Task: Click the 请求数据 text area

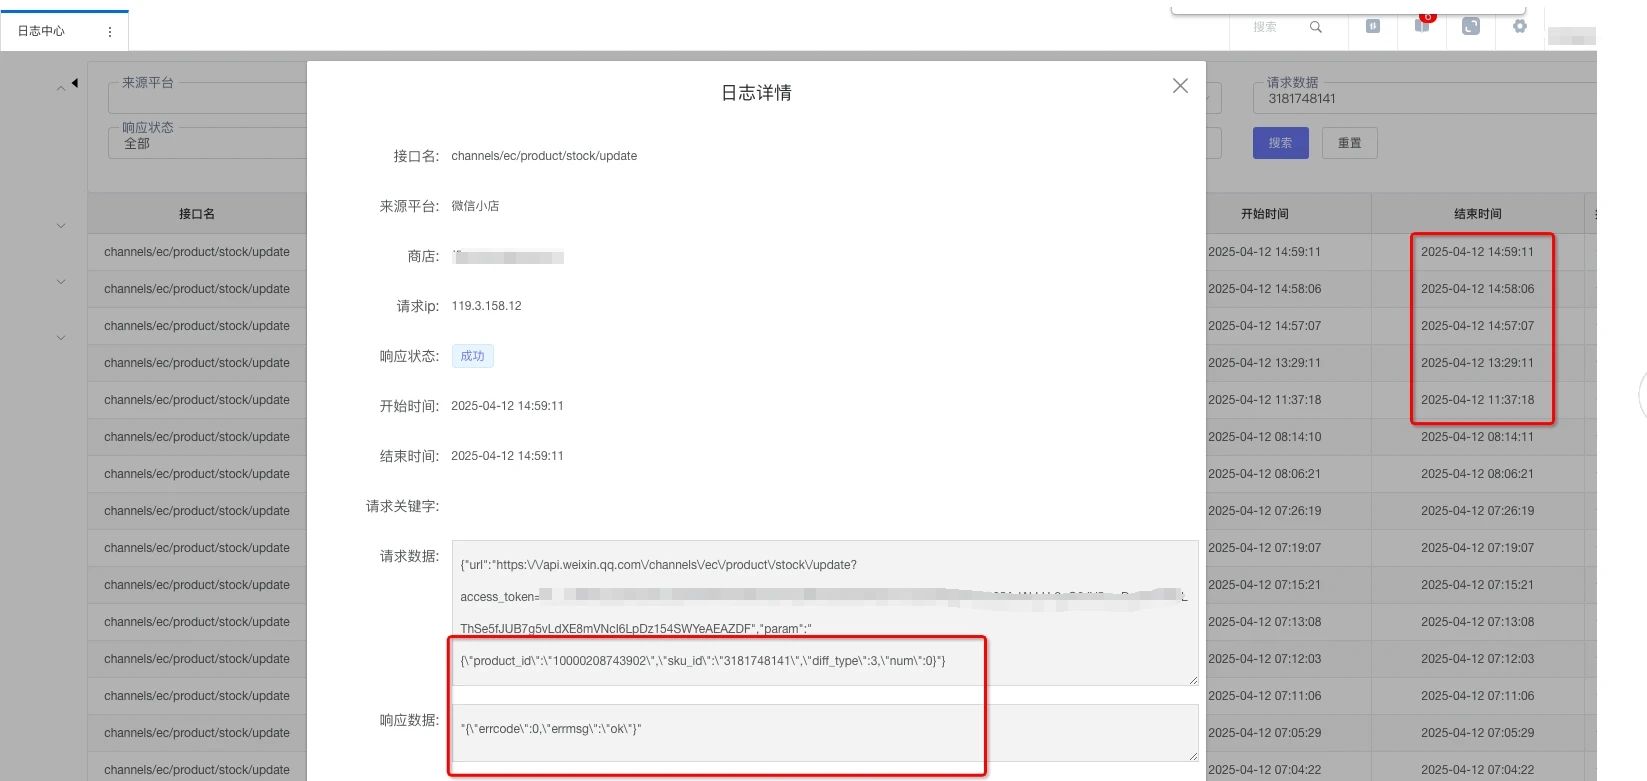Action: pyautogui.click(x=825, y=613)
